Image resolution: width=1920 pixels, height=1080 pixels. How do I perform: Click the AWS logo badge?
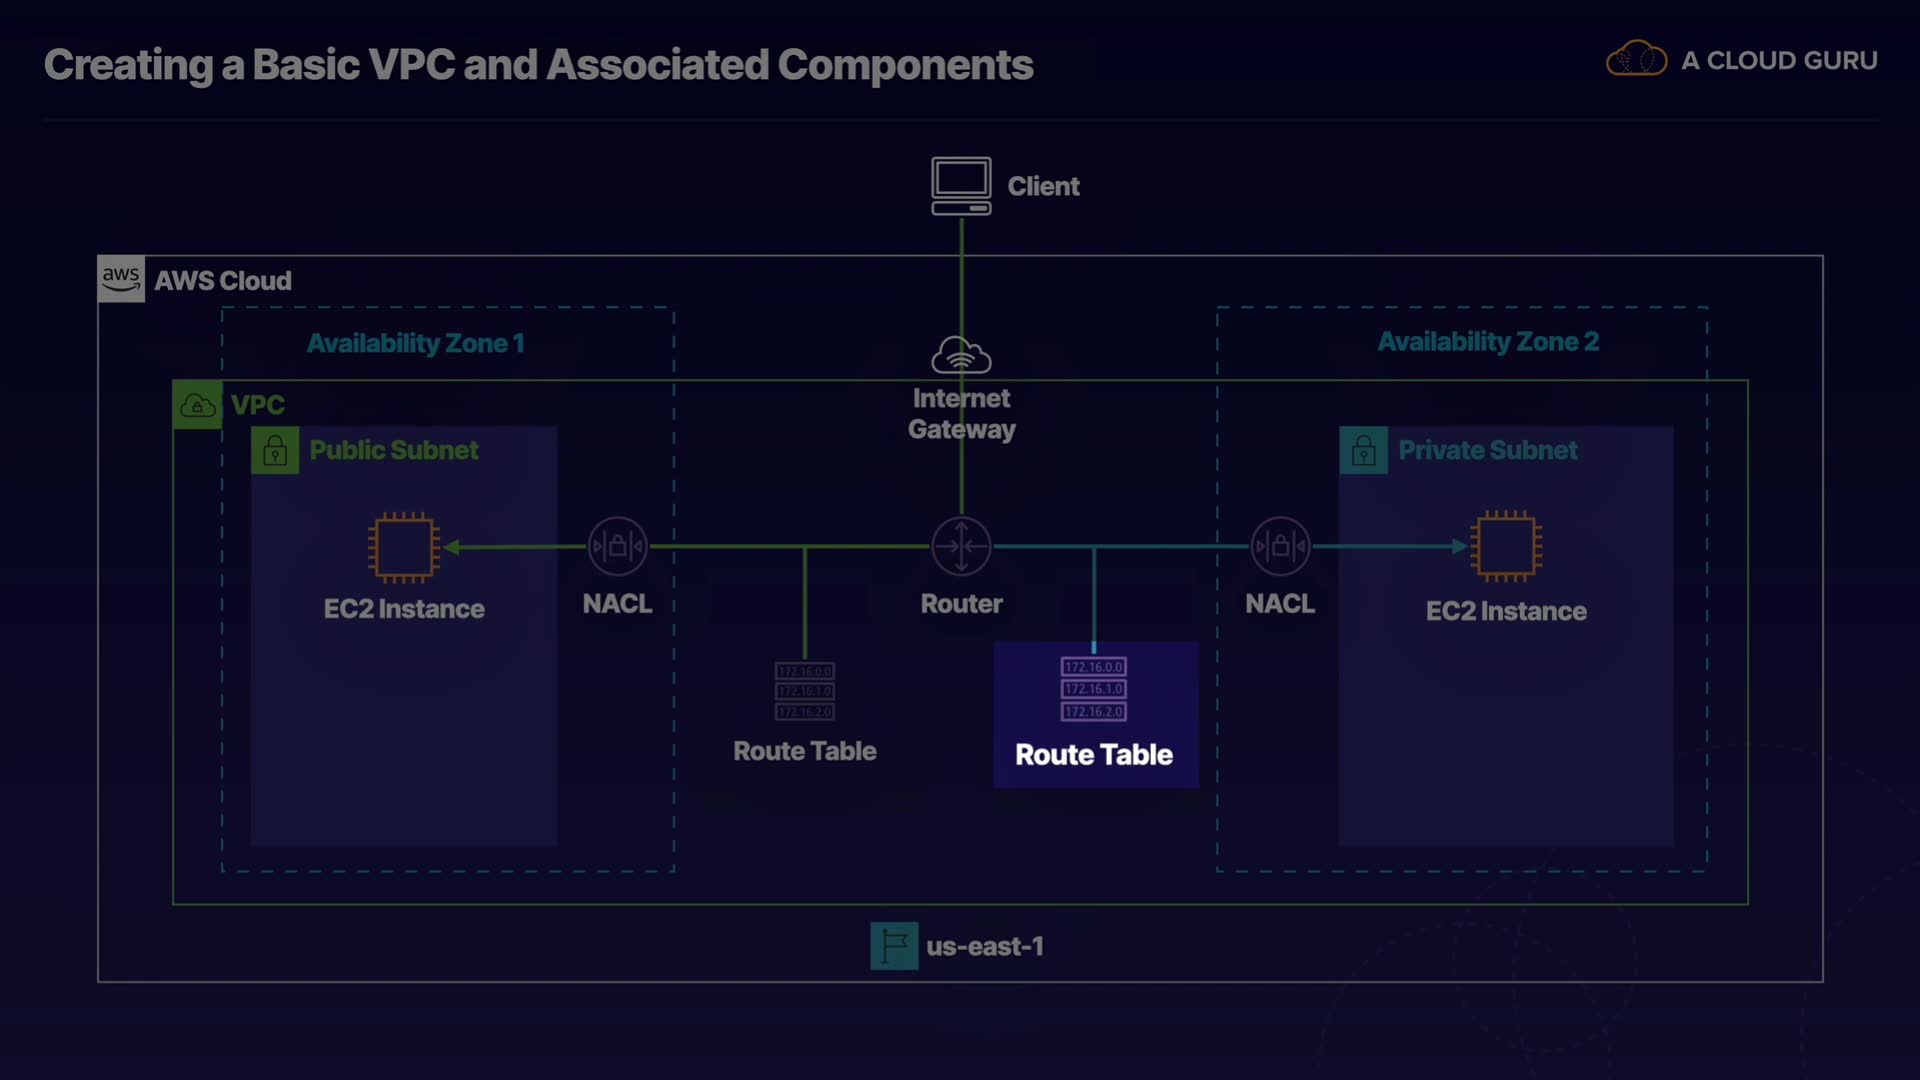click(121, 279)
